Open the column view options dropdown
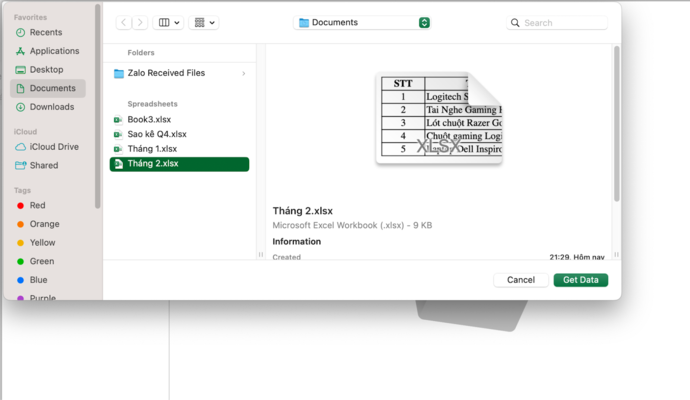 pyautogui.click(x=169, y=22)
